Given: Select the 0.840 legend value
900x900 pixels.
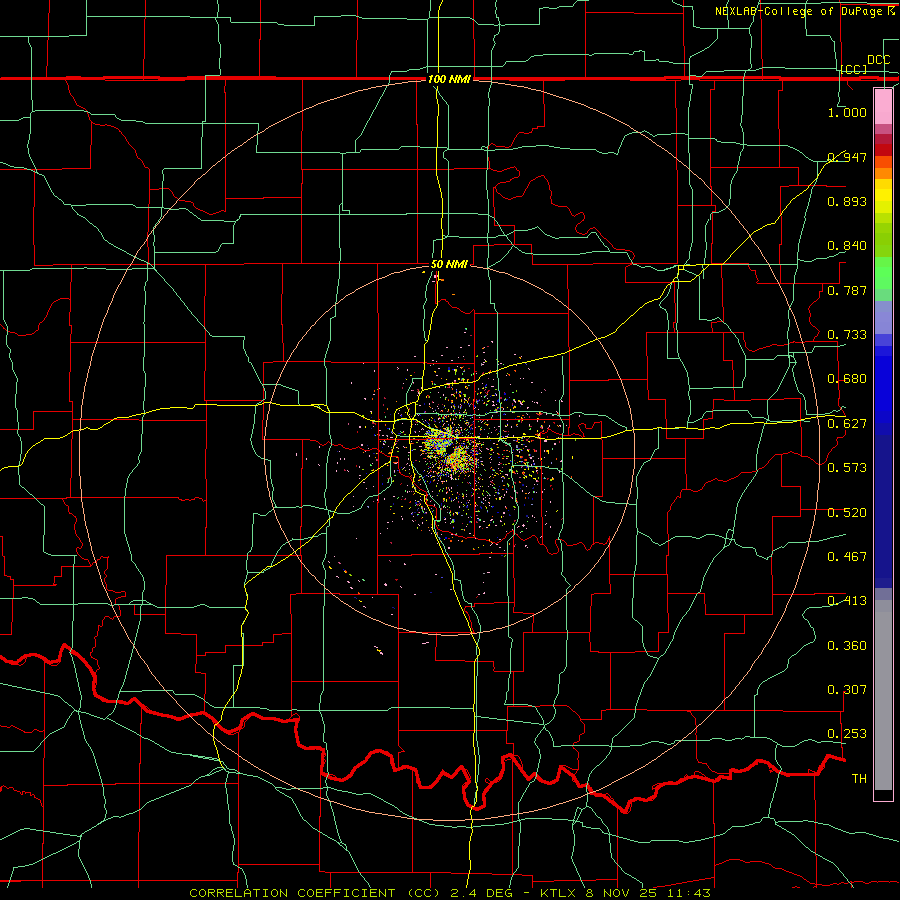Looking at the screenshot, I should (847, 246).
